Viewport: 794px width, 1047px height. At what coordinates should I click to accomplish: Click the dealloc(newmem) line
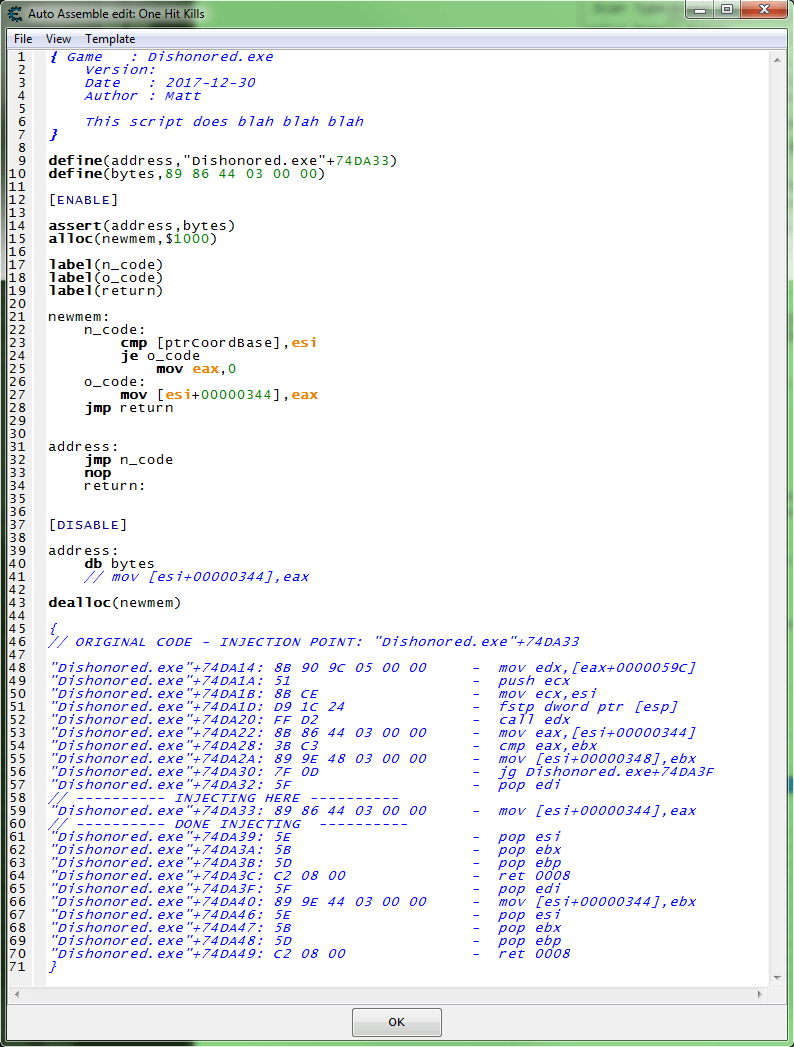[x=114, y=603]
